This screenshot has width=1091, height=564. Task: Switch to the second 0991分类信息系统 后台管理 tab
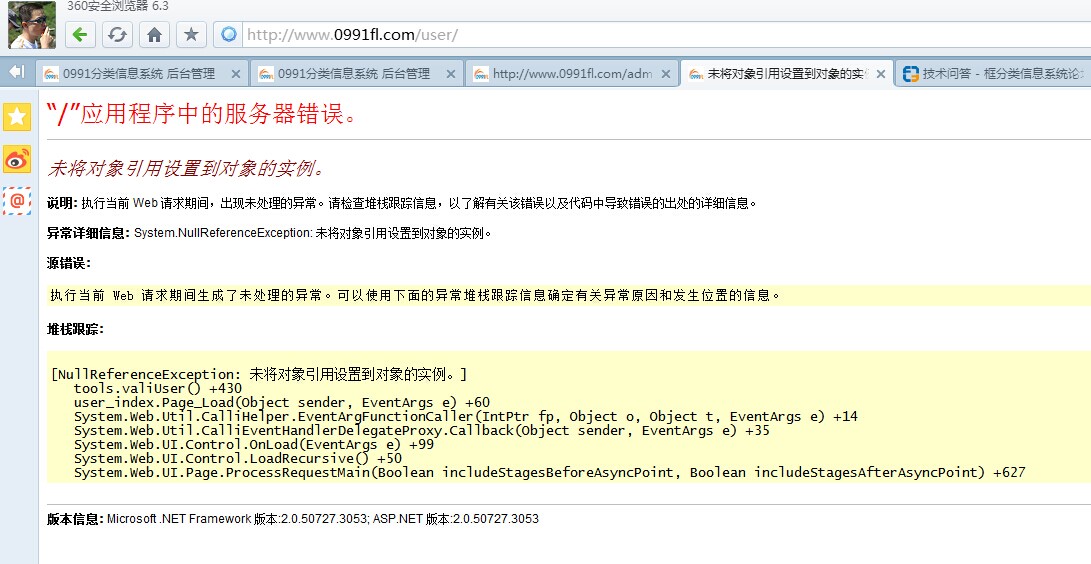(x=353, y=74)
